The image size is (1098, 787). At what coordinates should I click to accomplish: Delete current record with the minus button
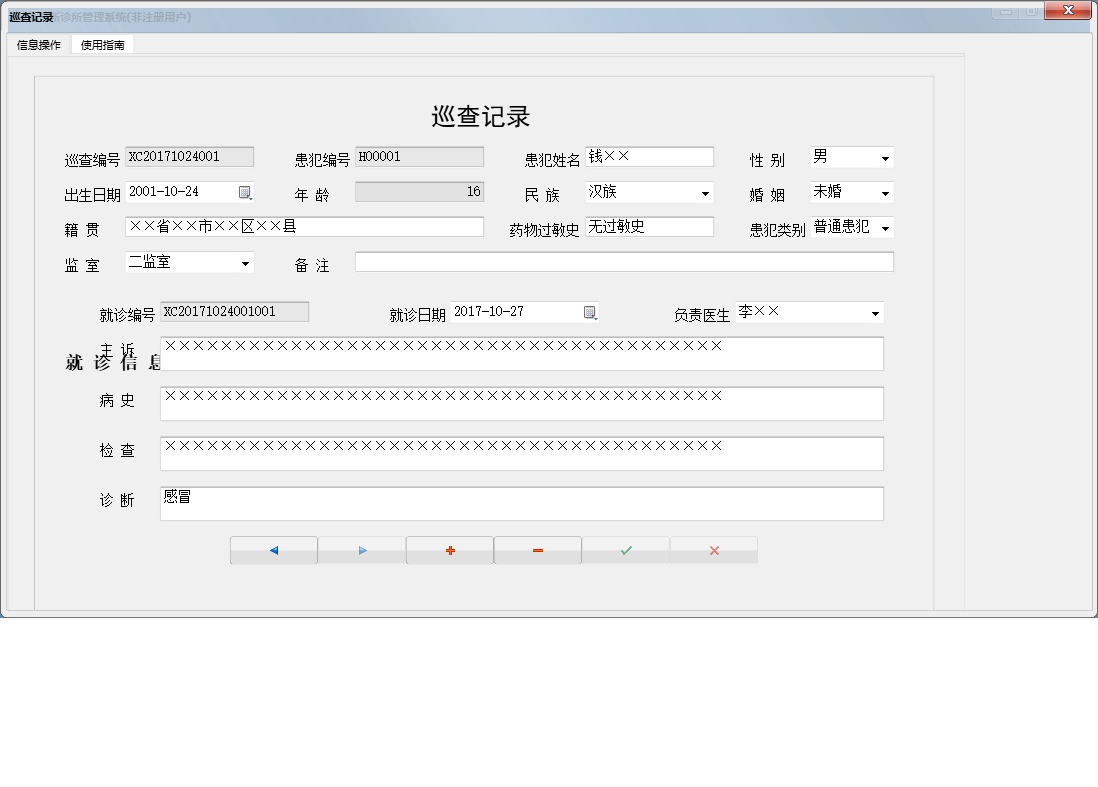(x=537, y=549)
